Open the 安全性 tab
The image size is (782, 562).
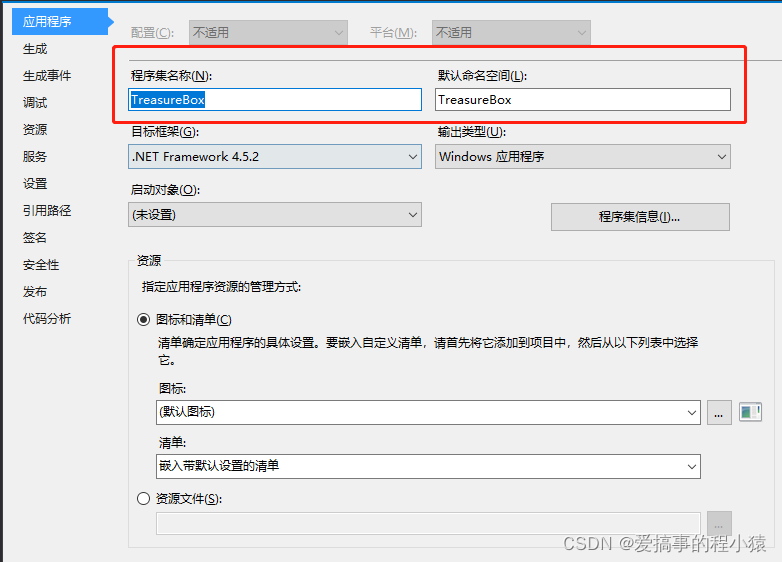tap(41, 265)
